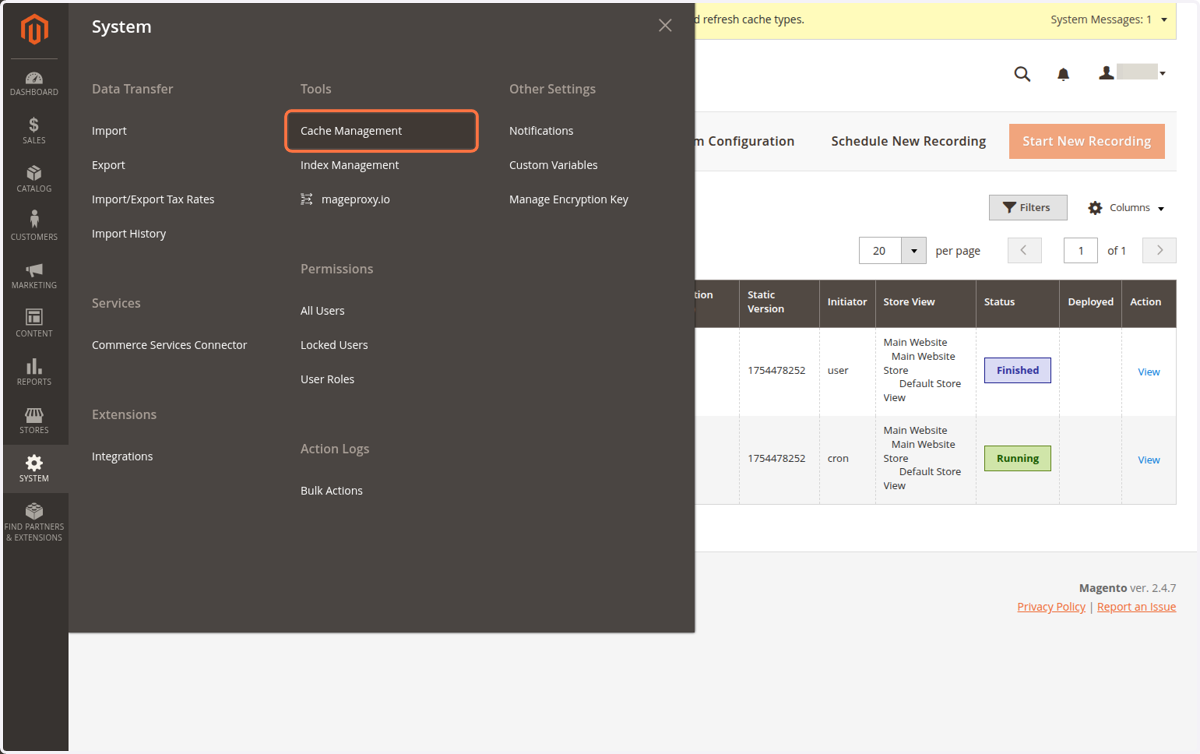1200x754 pixels.
Task: Click the Status column header
Action: [1017, 302]
